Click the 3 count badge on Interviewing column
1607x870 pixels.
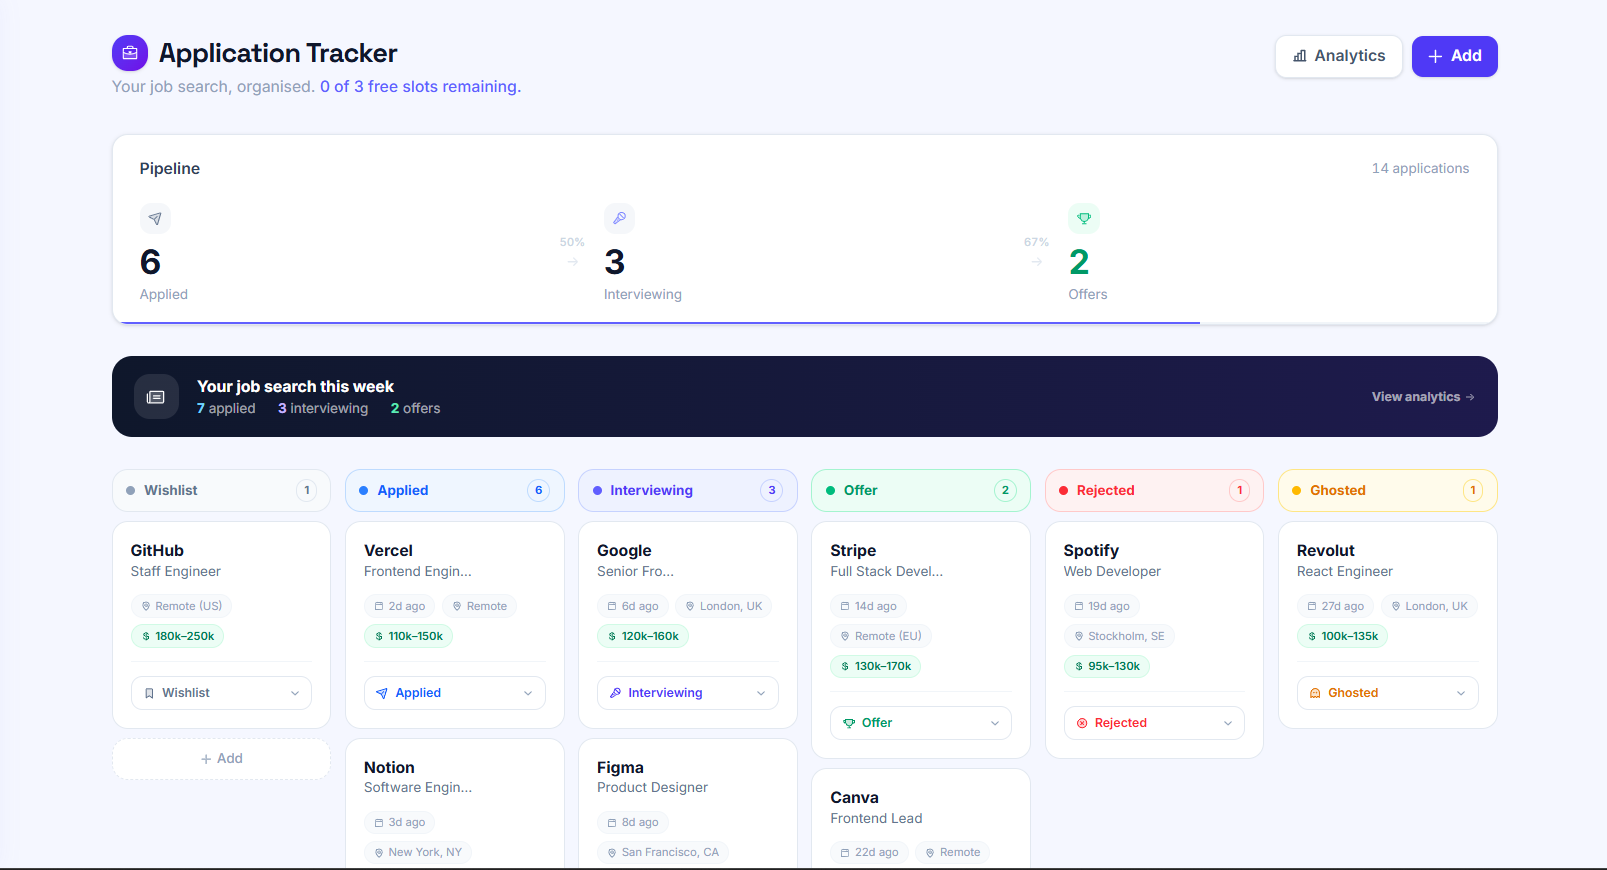[771, 490]
